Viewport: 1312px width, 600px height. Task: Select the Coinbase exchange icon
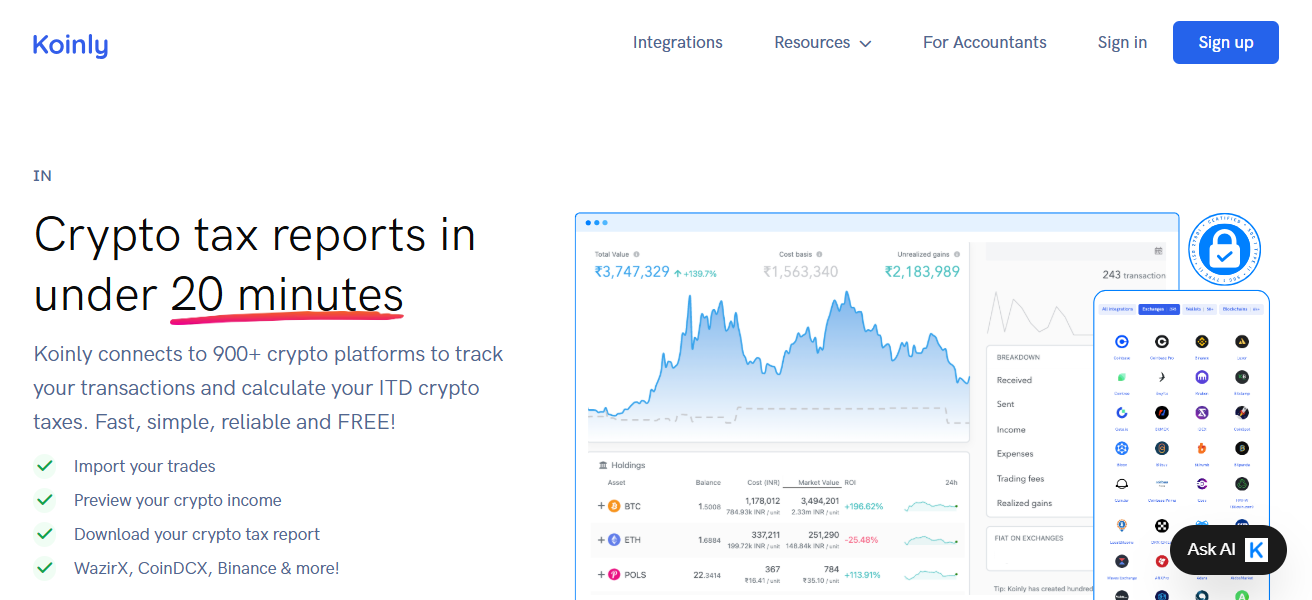pos(1122,342)
